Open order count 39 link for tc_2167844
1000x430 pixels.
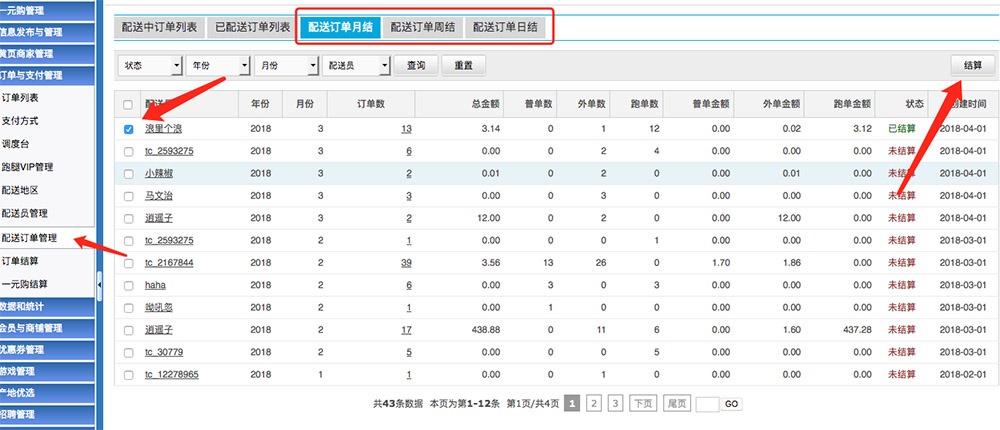(x=406, y=263)
